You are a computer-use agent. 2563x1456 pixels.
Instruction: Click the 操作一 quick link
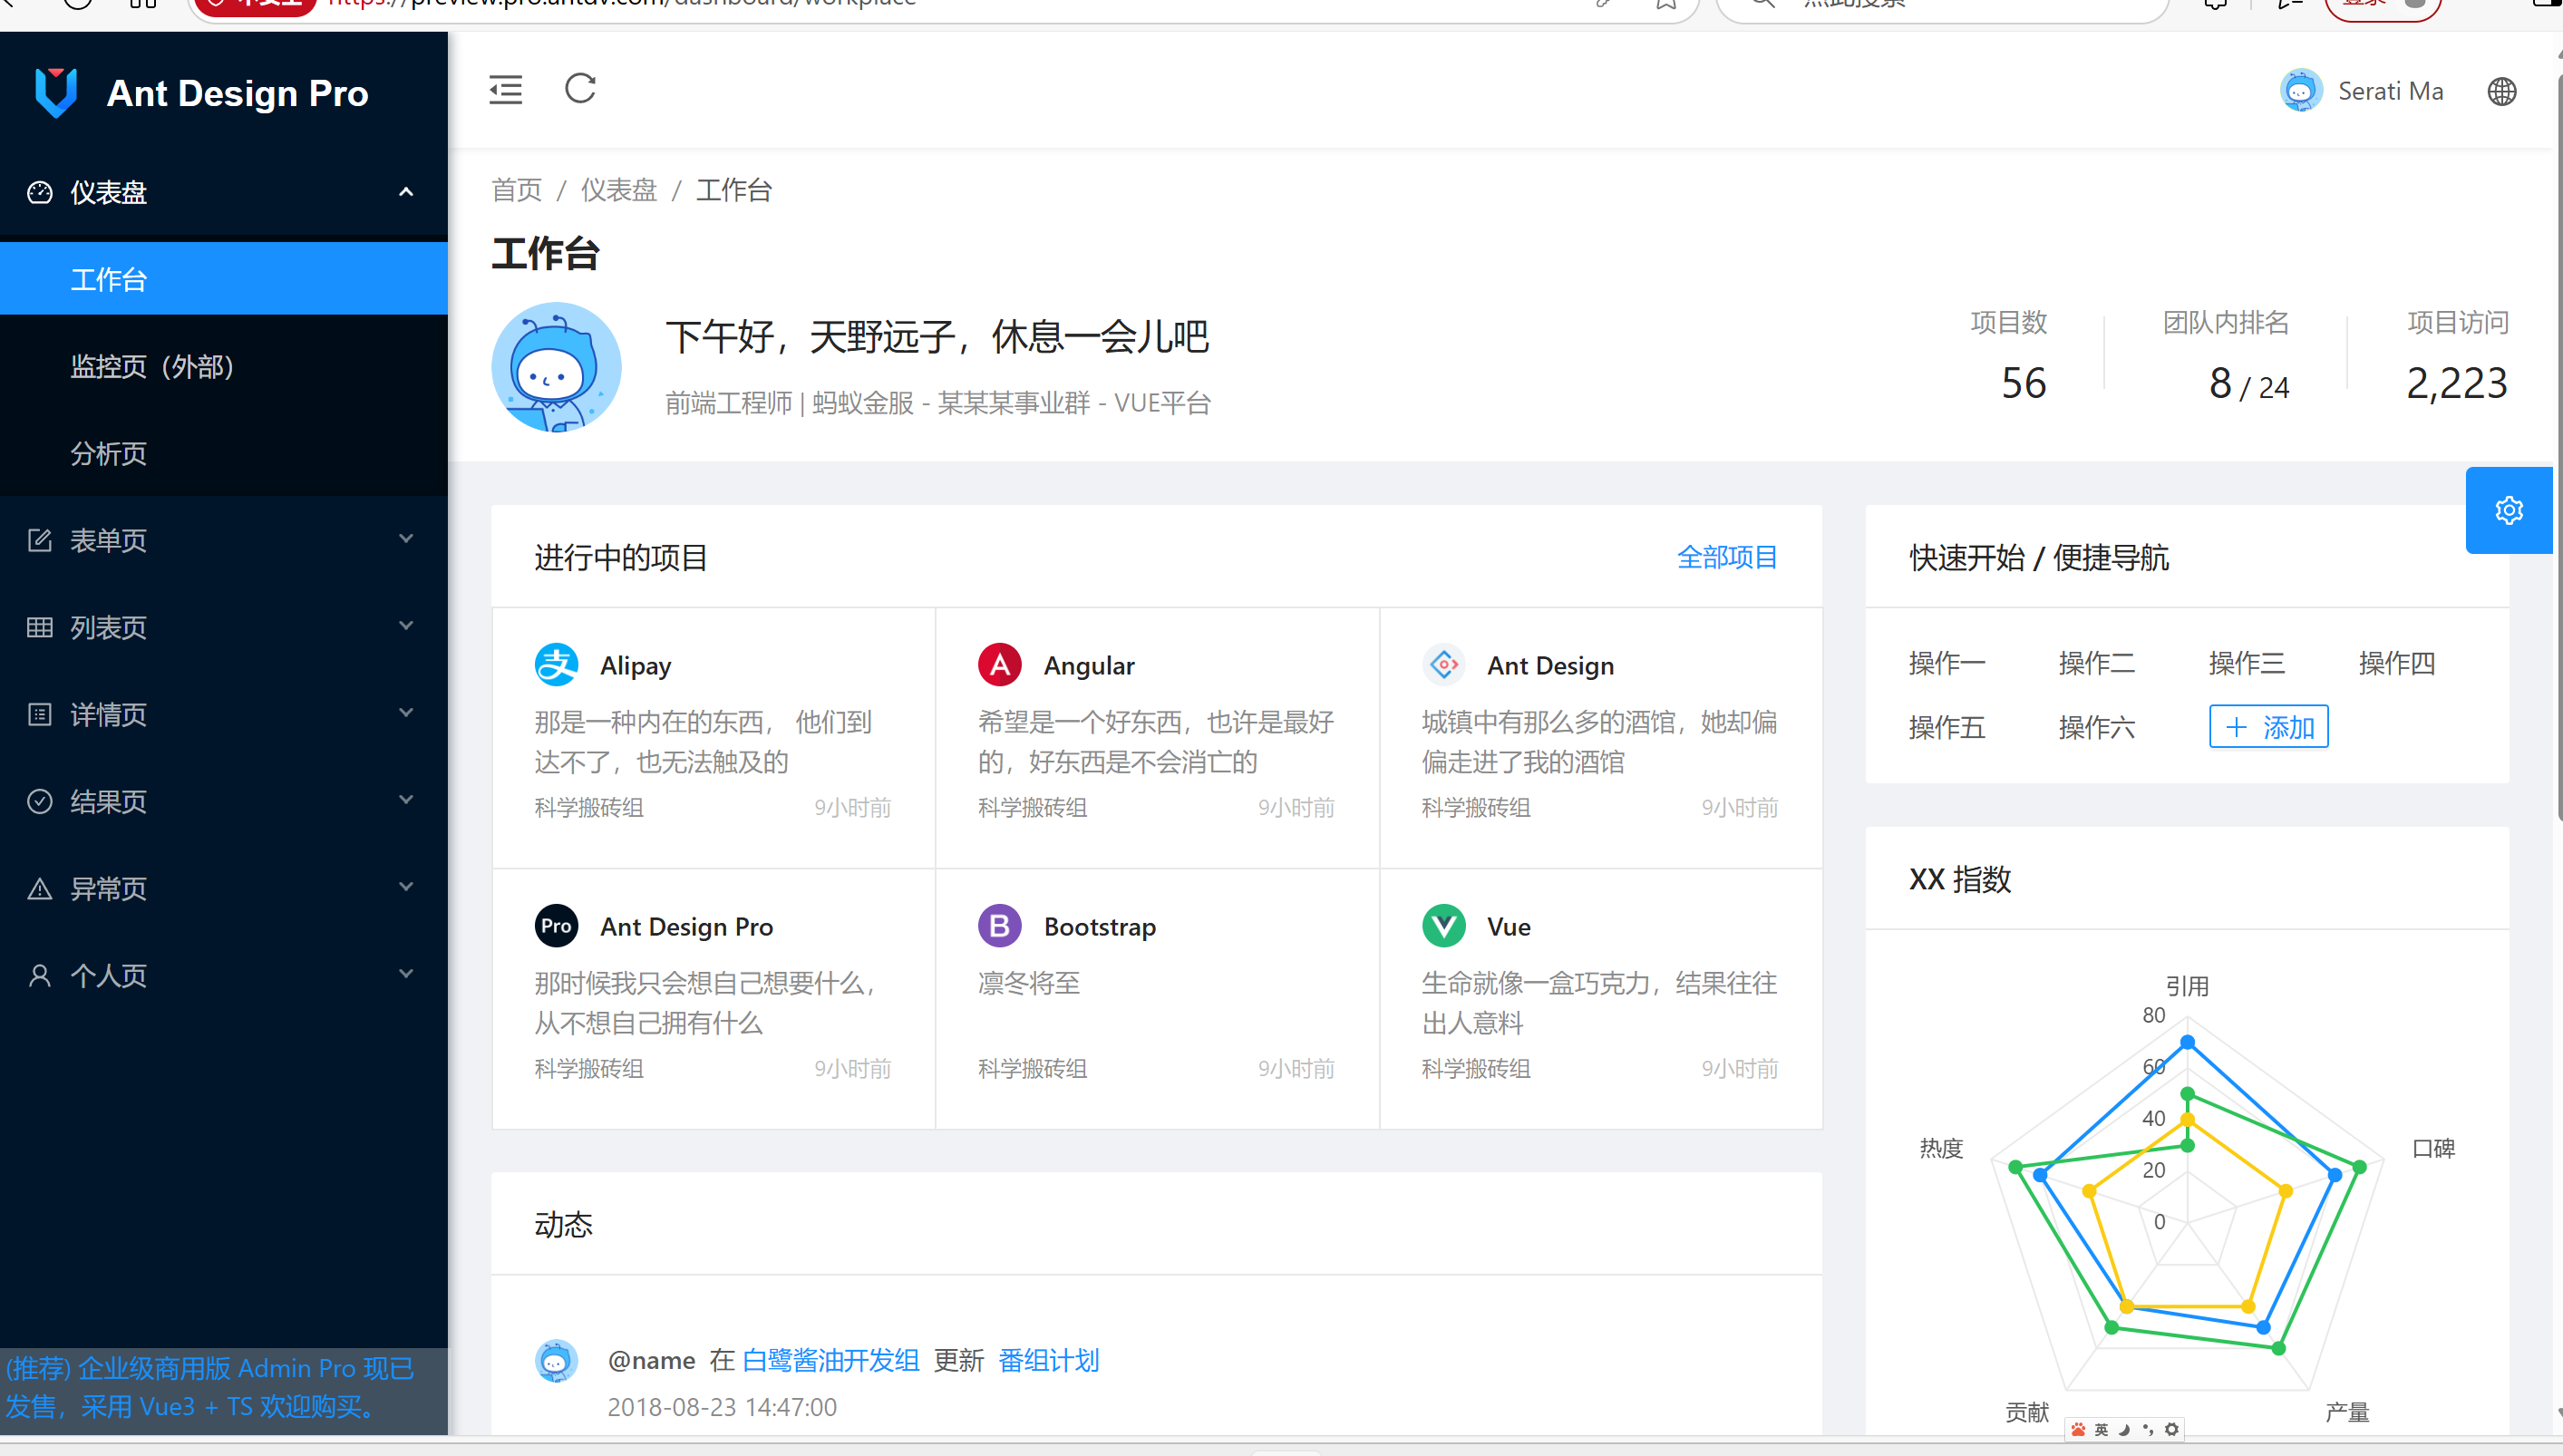tap(1947, 663)
